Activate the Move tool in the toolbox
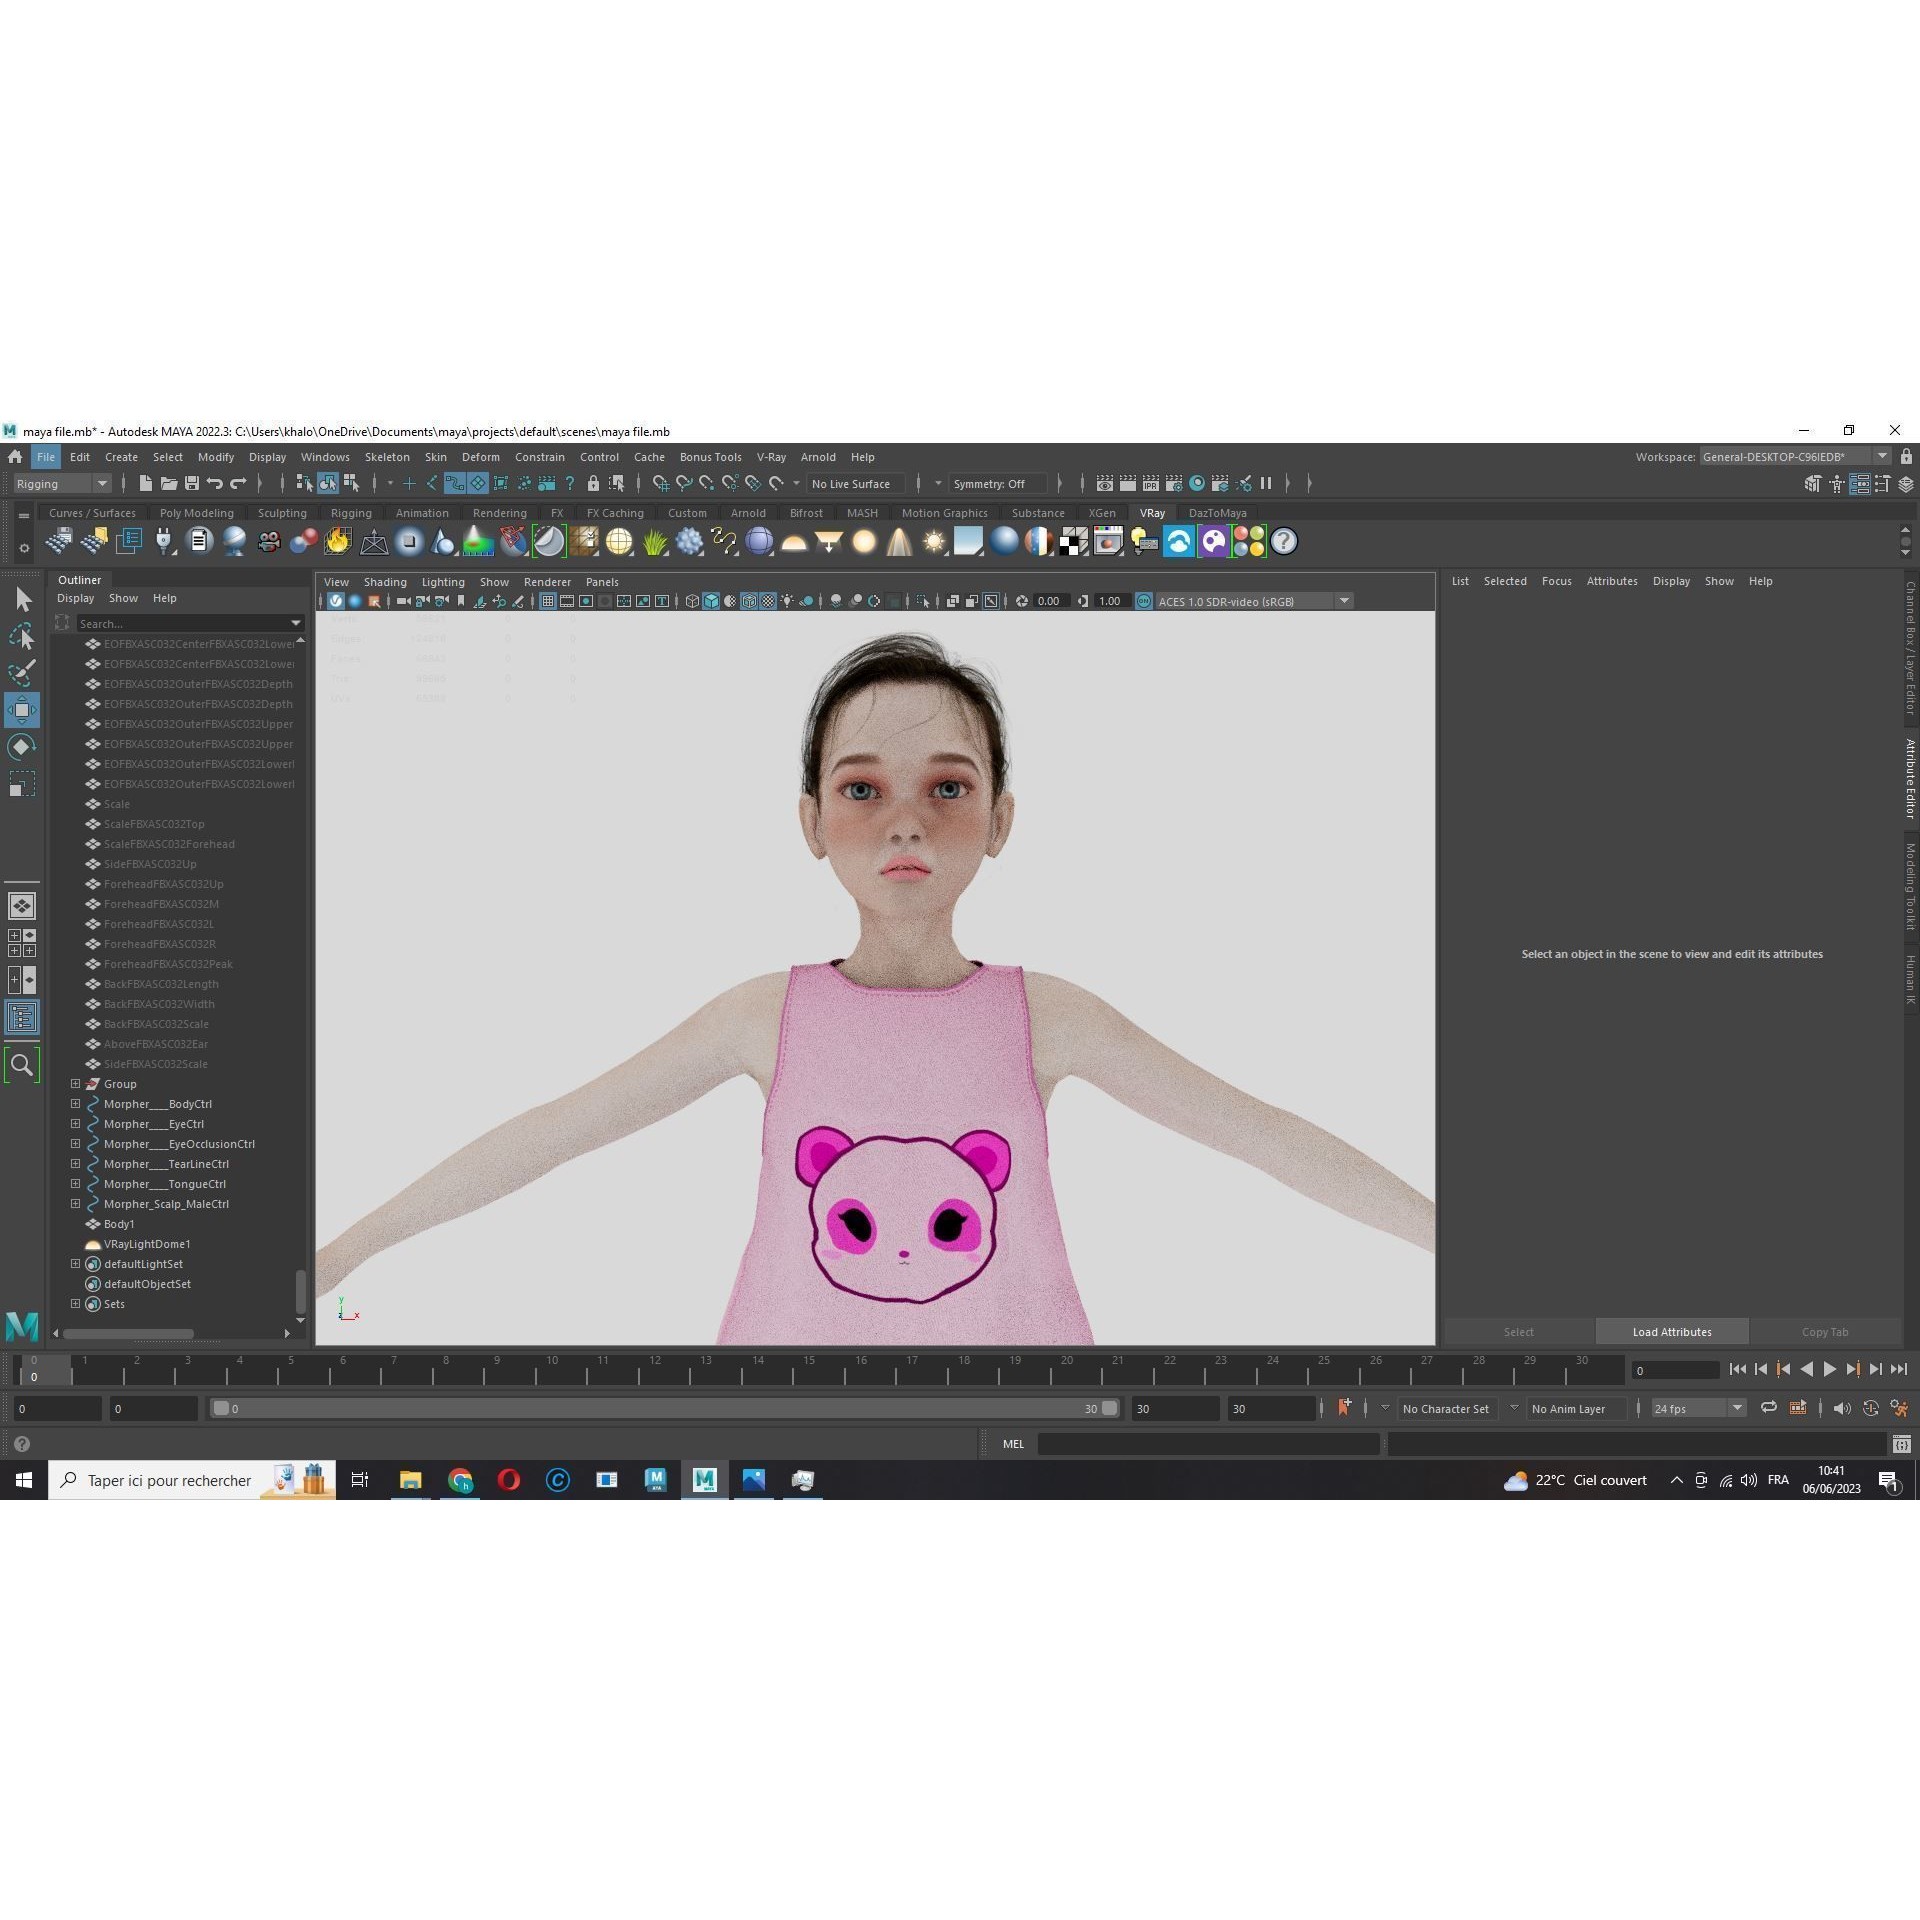Screen dimensions: 1920x1920 pyautogui.click(x=22, y=710)
